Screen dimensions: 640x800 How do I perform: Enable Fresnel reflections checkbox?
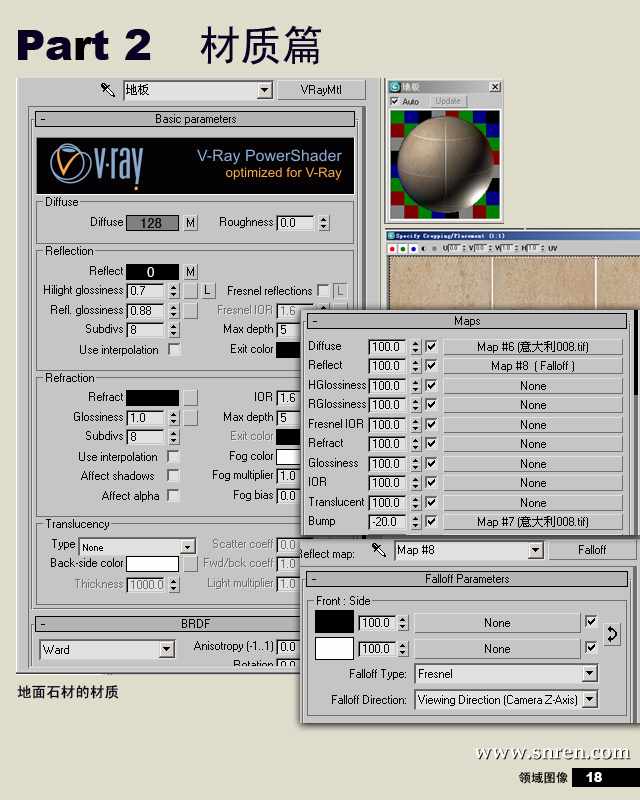[x=323, y=290]
